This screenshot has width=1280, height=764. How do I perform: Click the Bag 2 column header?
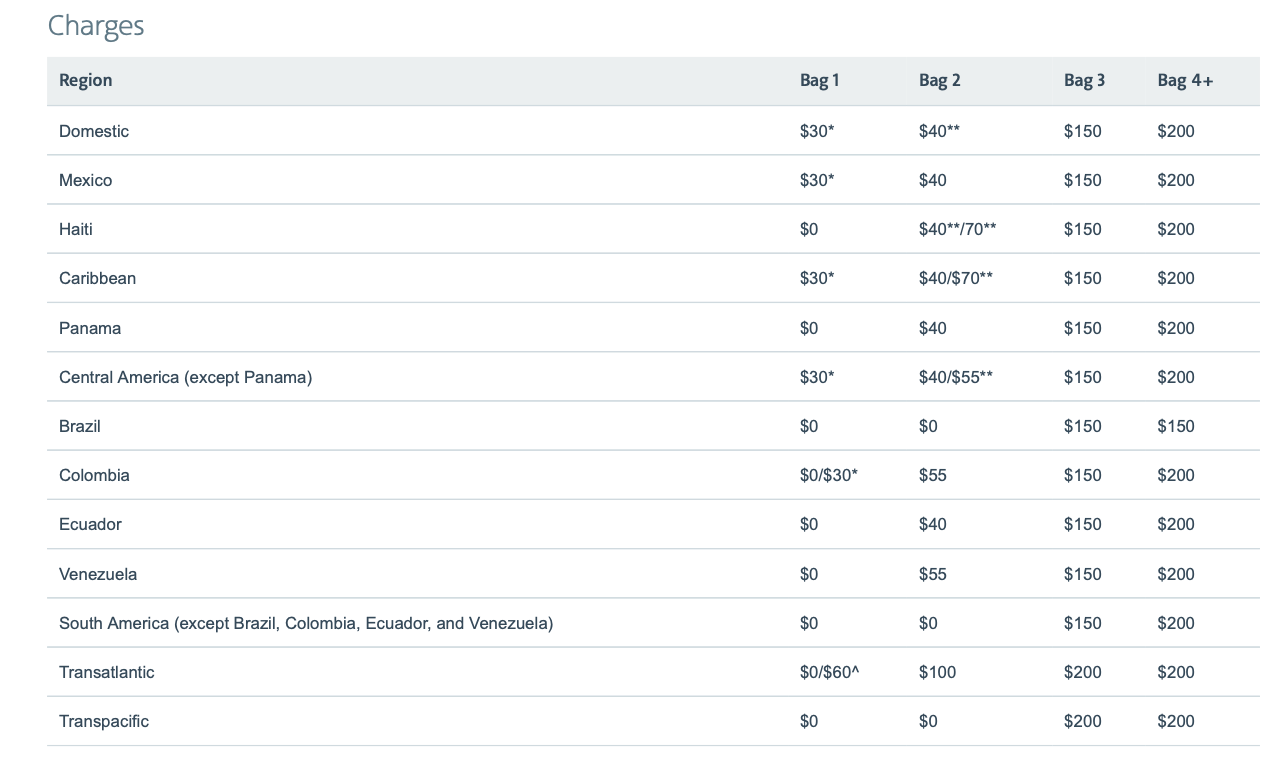point(939,80)
